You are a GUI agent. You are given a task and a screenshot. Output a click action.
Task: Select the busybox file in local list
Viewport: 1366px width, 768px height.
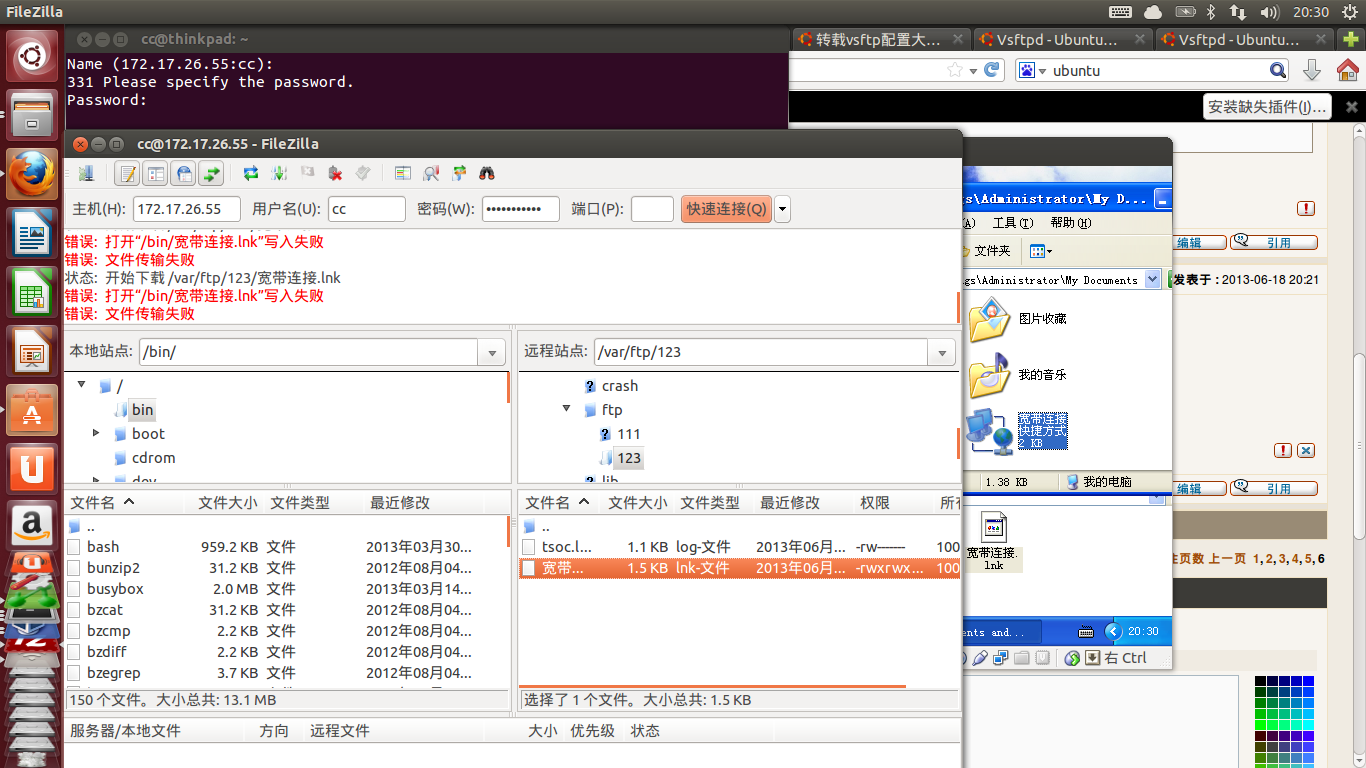click(286, 589)
